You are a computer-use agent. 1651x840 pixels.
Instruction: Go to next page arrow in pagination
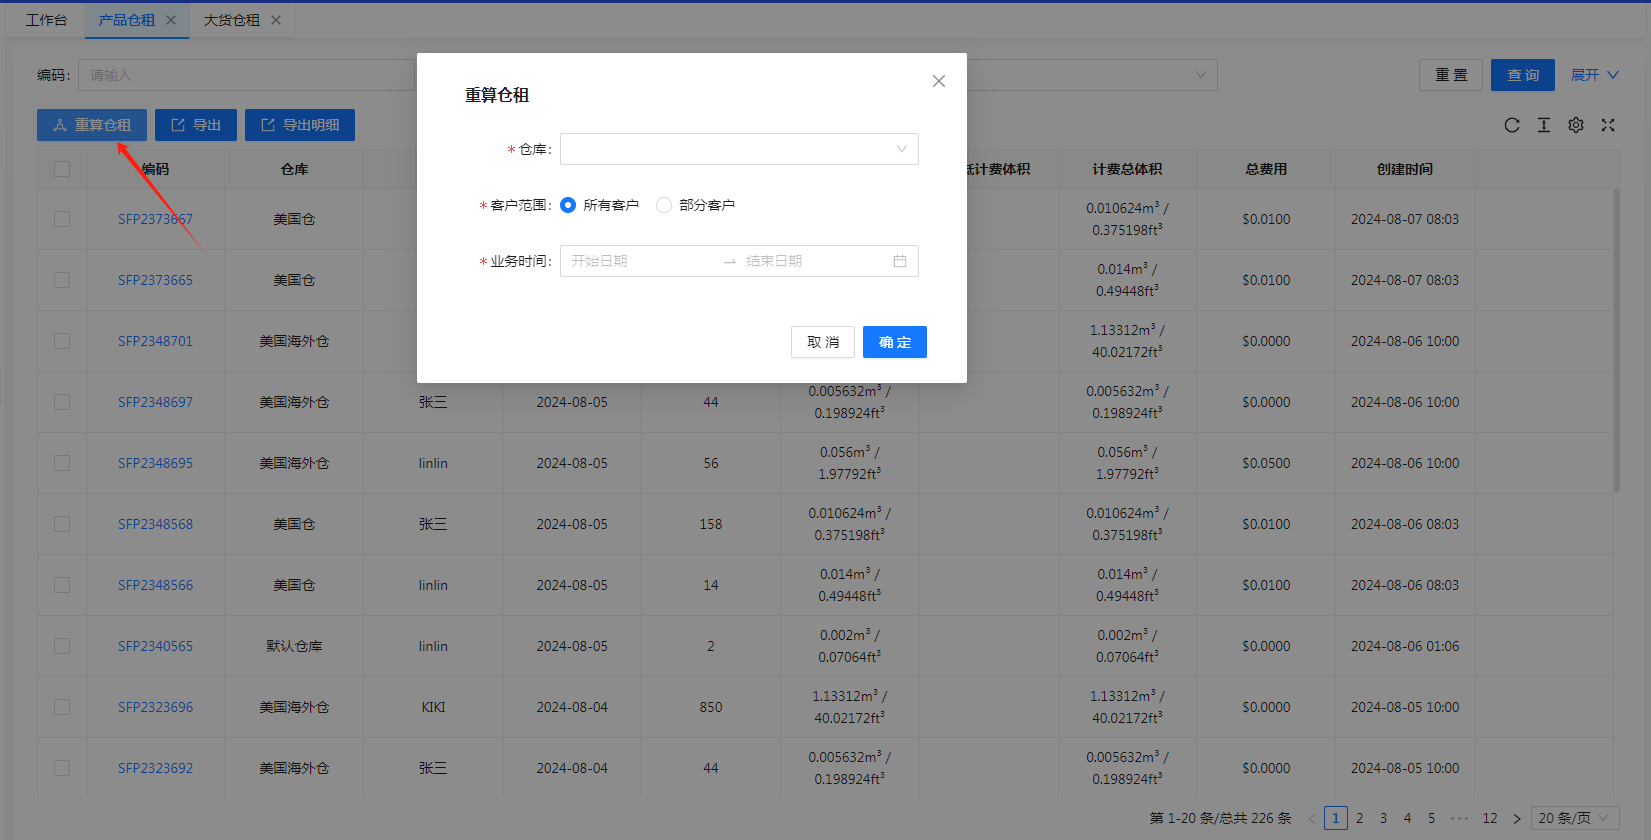(1516, 818)
